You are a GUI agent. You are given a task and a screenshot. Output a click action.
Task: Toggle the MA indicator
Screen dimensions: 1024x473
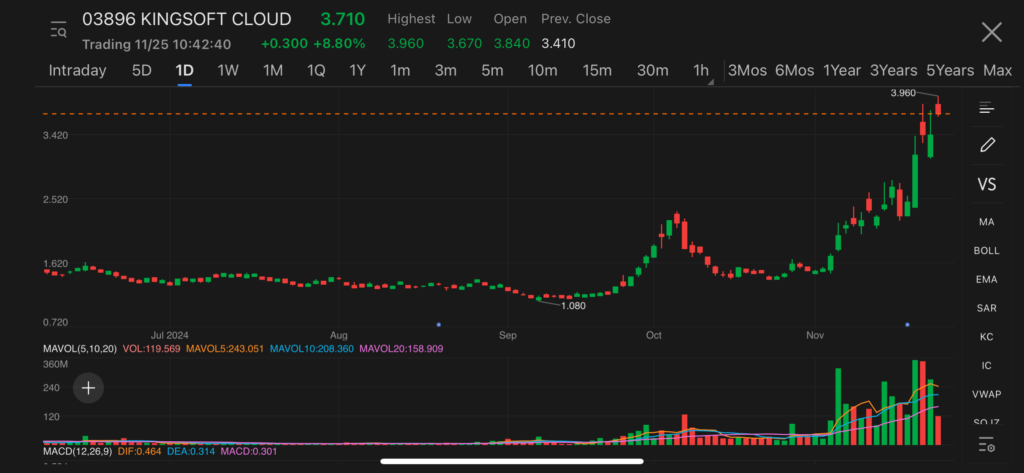tap(986, 222)
